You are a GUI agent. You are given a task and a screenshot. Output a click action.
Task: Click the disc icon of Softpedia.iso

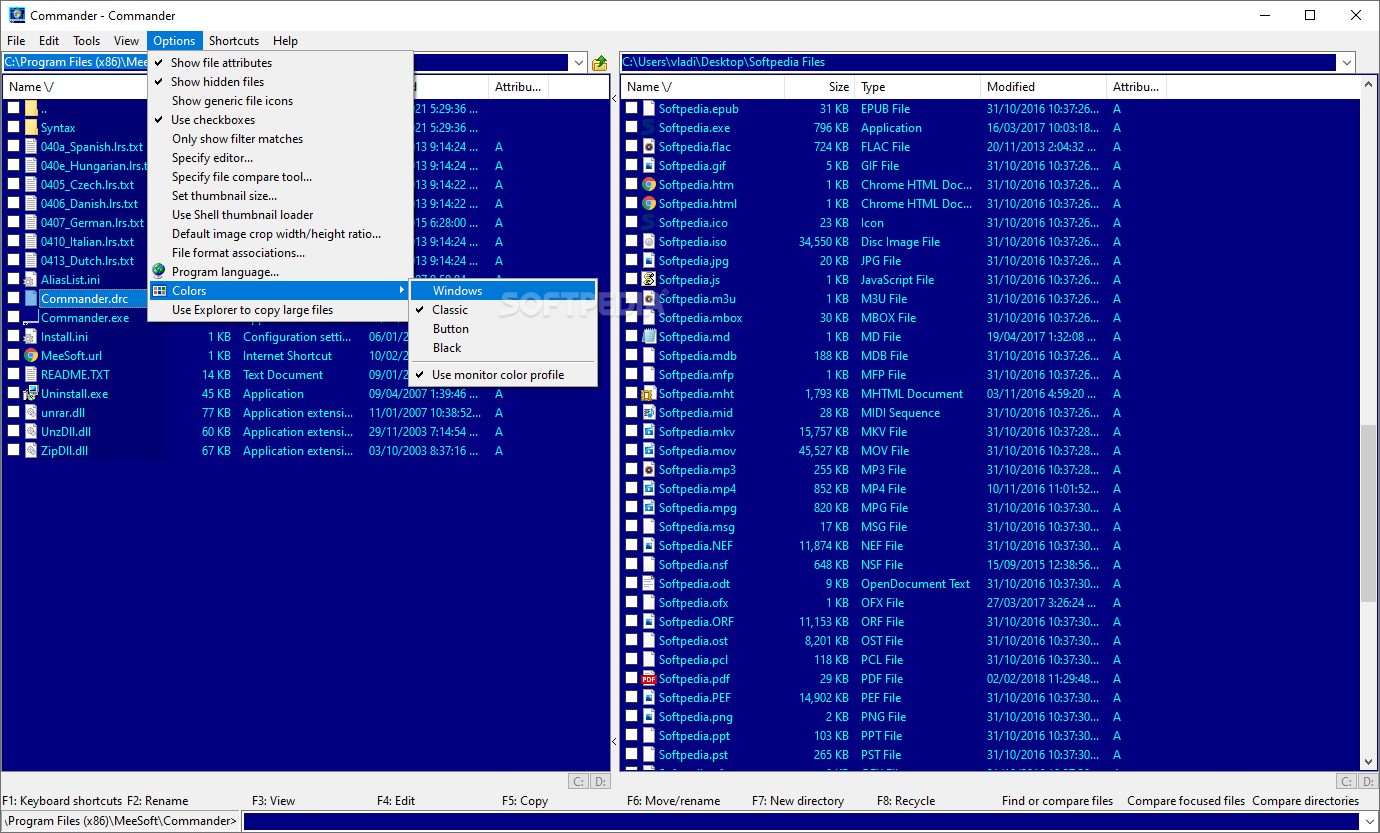649,242
